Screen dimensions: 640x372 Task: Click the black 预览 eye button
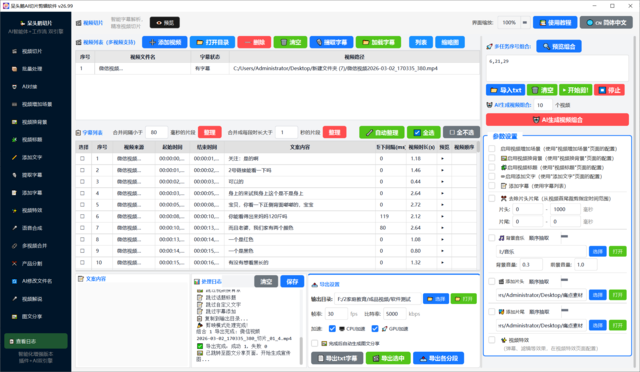click(164, 22)
